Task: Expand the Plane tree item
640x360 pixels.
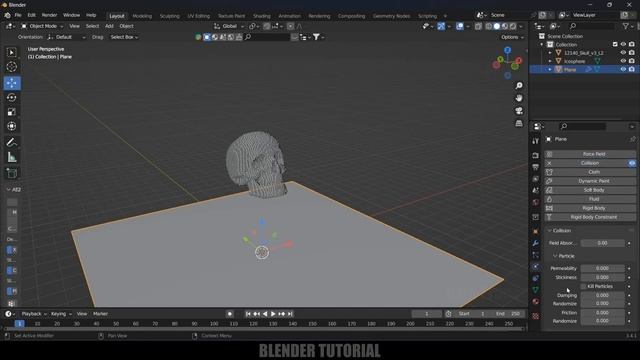Action: 550,69
